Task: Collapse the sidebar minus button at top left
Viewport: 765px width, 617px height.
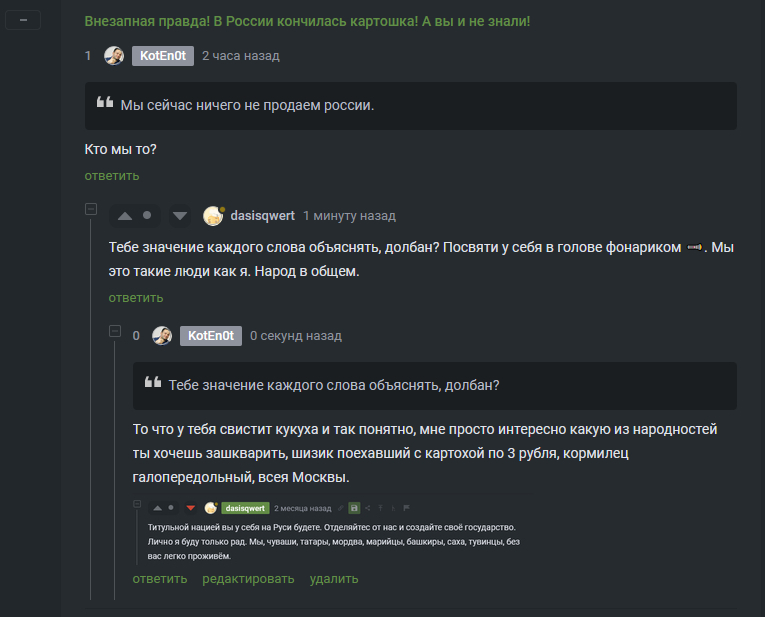Action: tap(23, 19)
